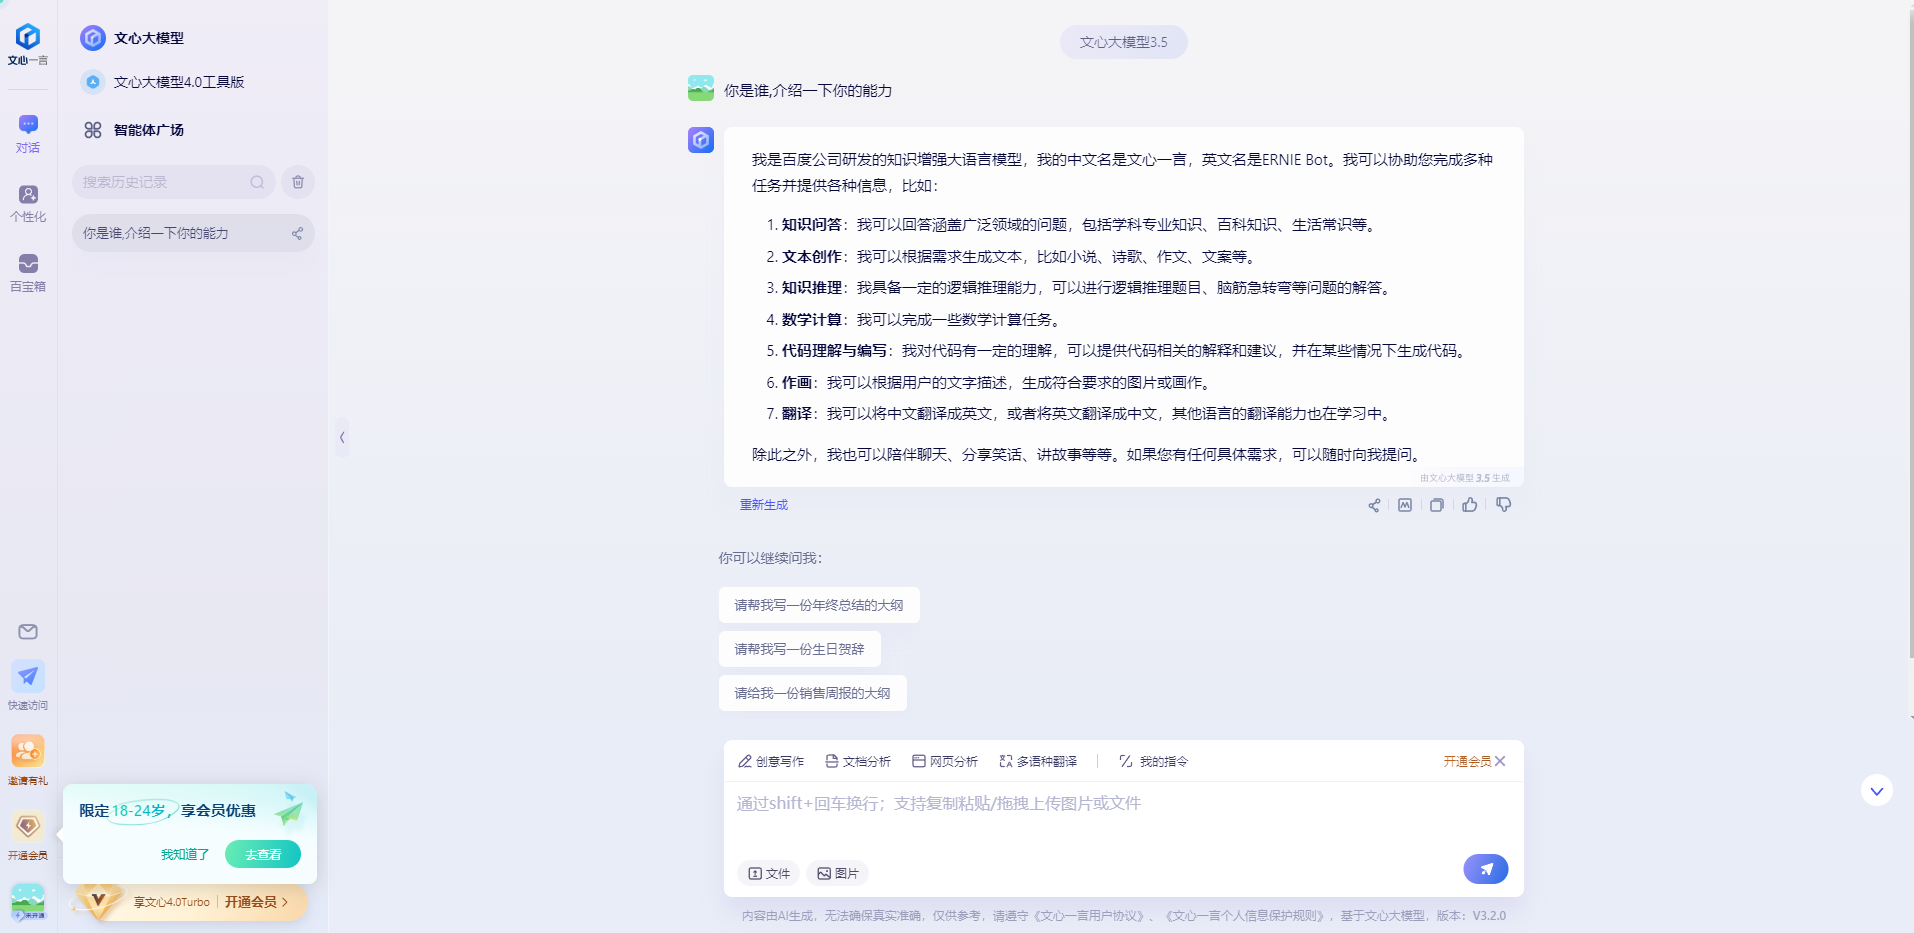The image size is (1914, 933).
Task: Click the user avatar beside the question
Action: (x=701, y=88)
